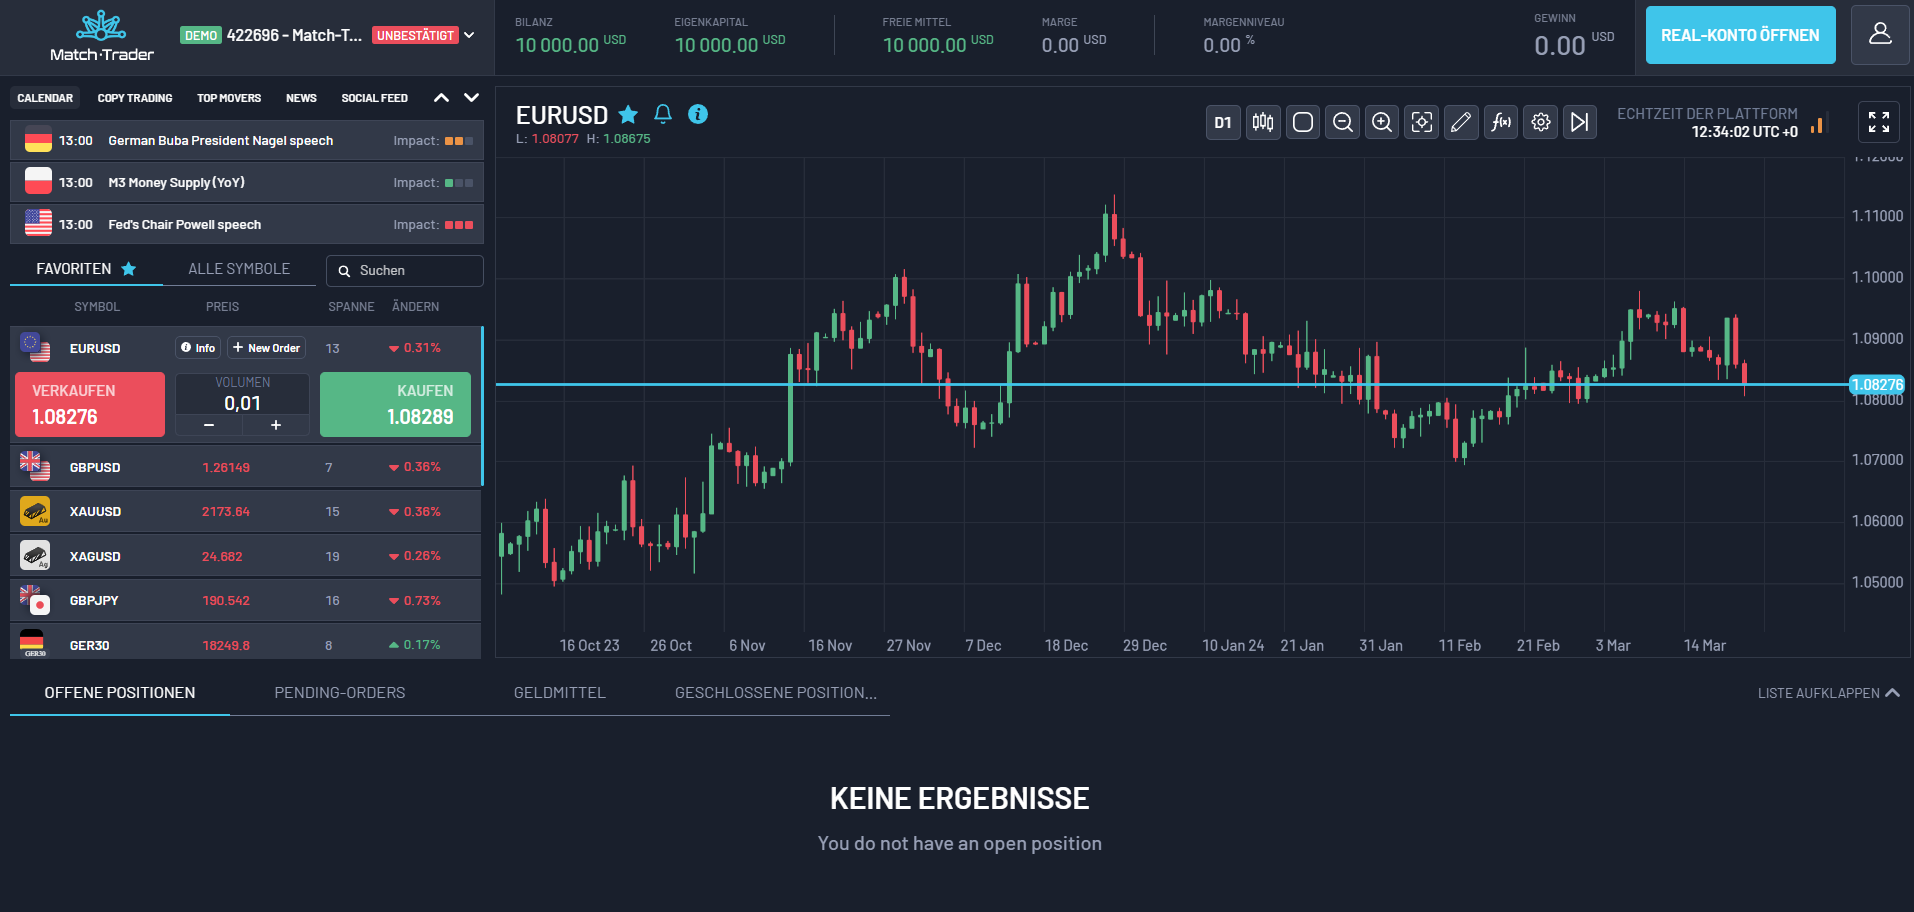Toggle EURUSD favorite star in chart header
The image size is (1914, 912).
pyautogui.click(x=628, y=114)
